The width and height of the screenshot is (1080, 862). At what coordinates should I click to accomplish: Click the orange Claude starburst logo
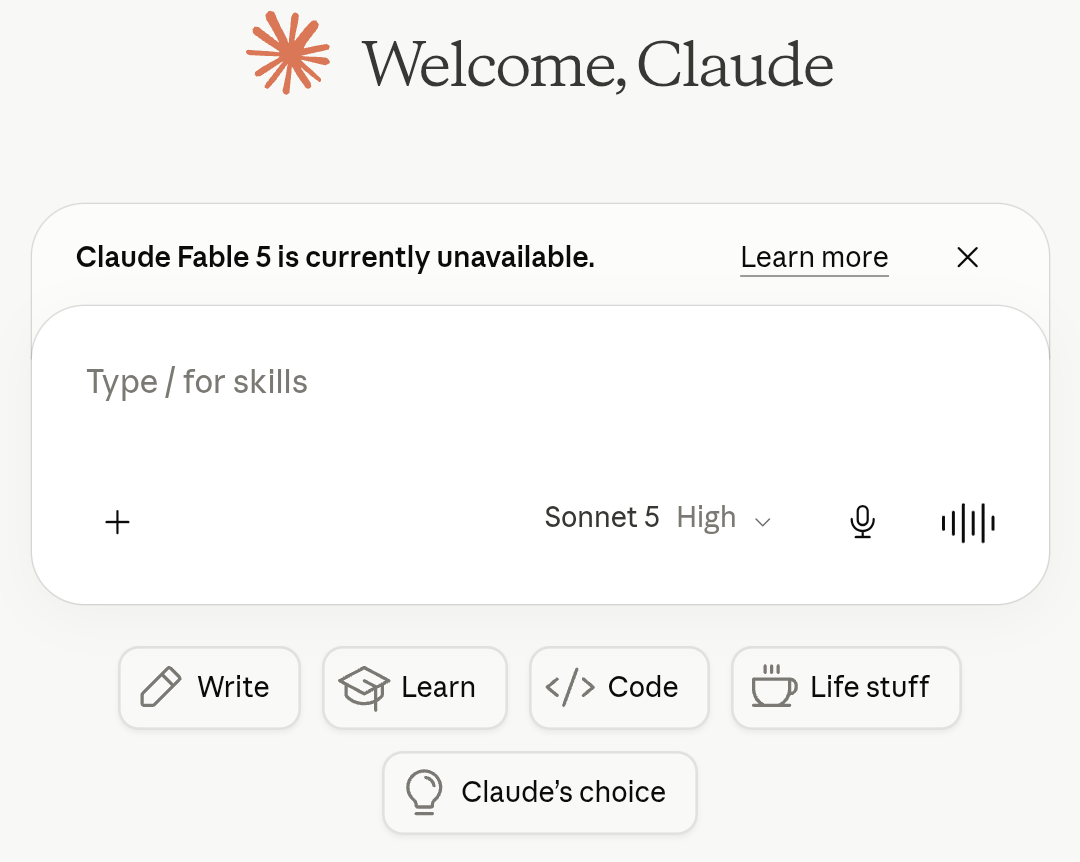[288, 52]
